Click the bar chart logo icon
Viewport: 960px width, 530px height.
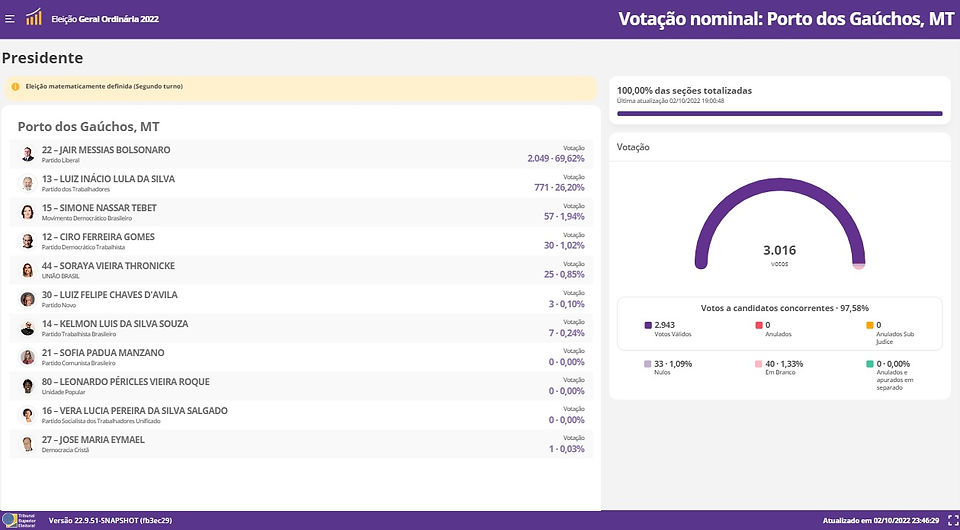point(34,17)
